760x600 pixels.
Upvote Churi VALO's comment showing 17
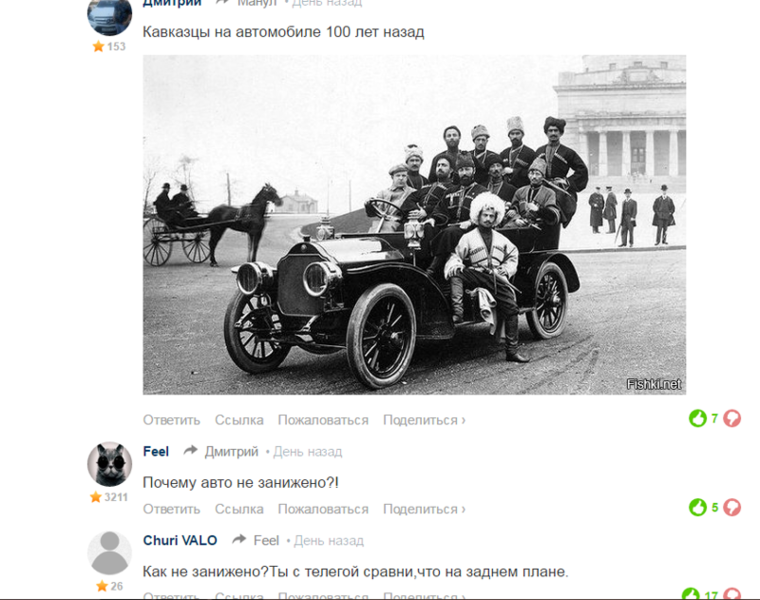pos(691,594)
